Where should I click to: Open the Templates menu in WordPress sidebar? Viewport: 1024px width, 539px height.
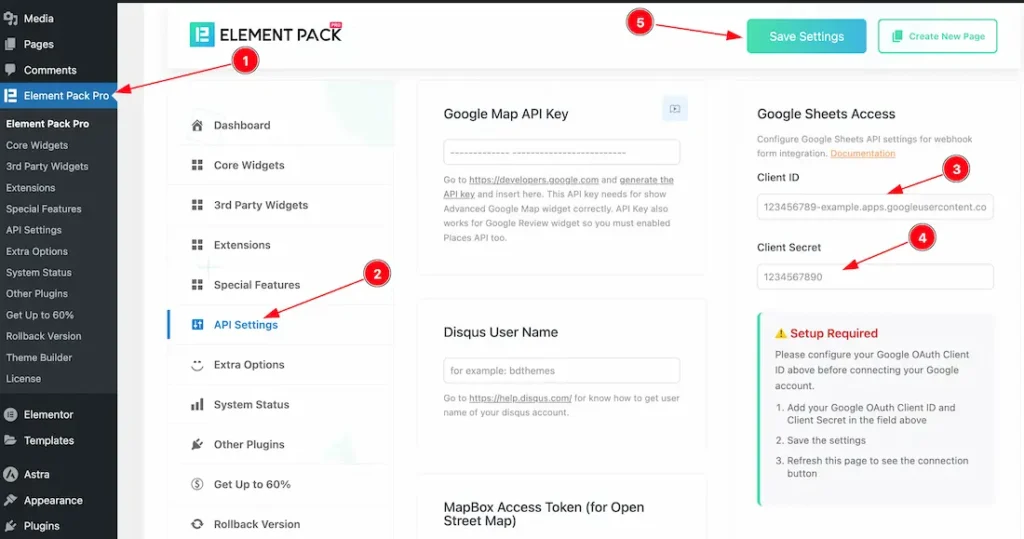(x=49, y=440)
